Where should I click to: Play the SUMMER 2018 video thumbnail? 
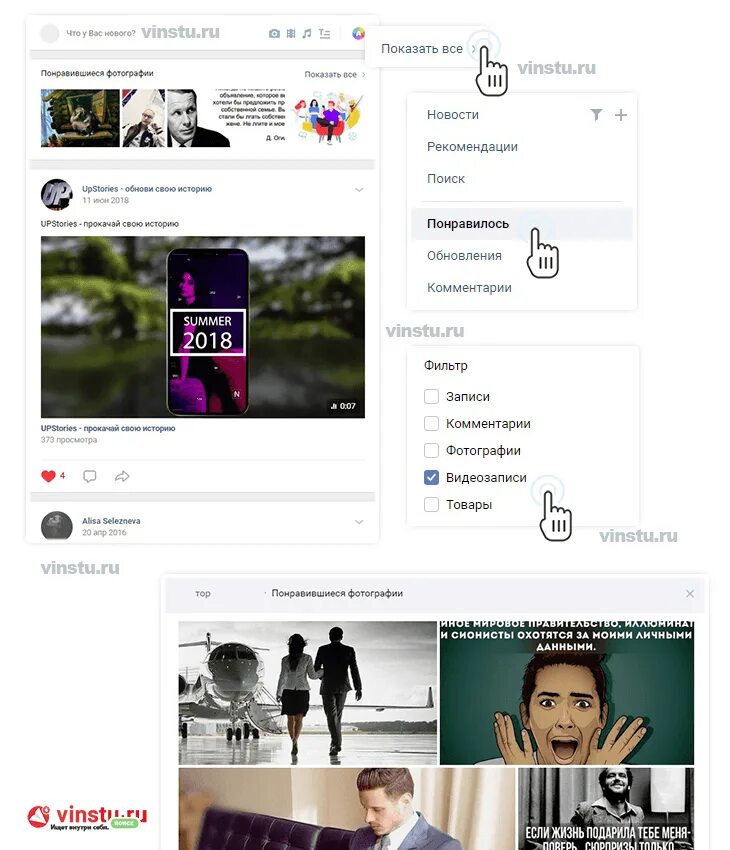coord(203,327)
